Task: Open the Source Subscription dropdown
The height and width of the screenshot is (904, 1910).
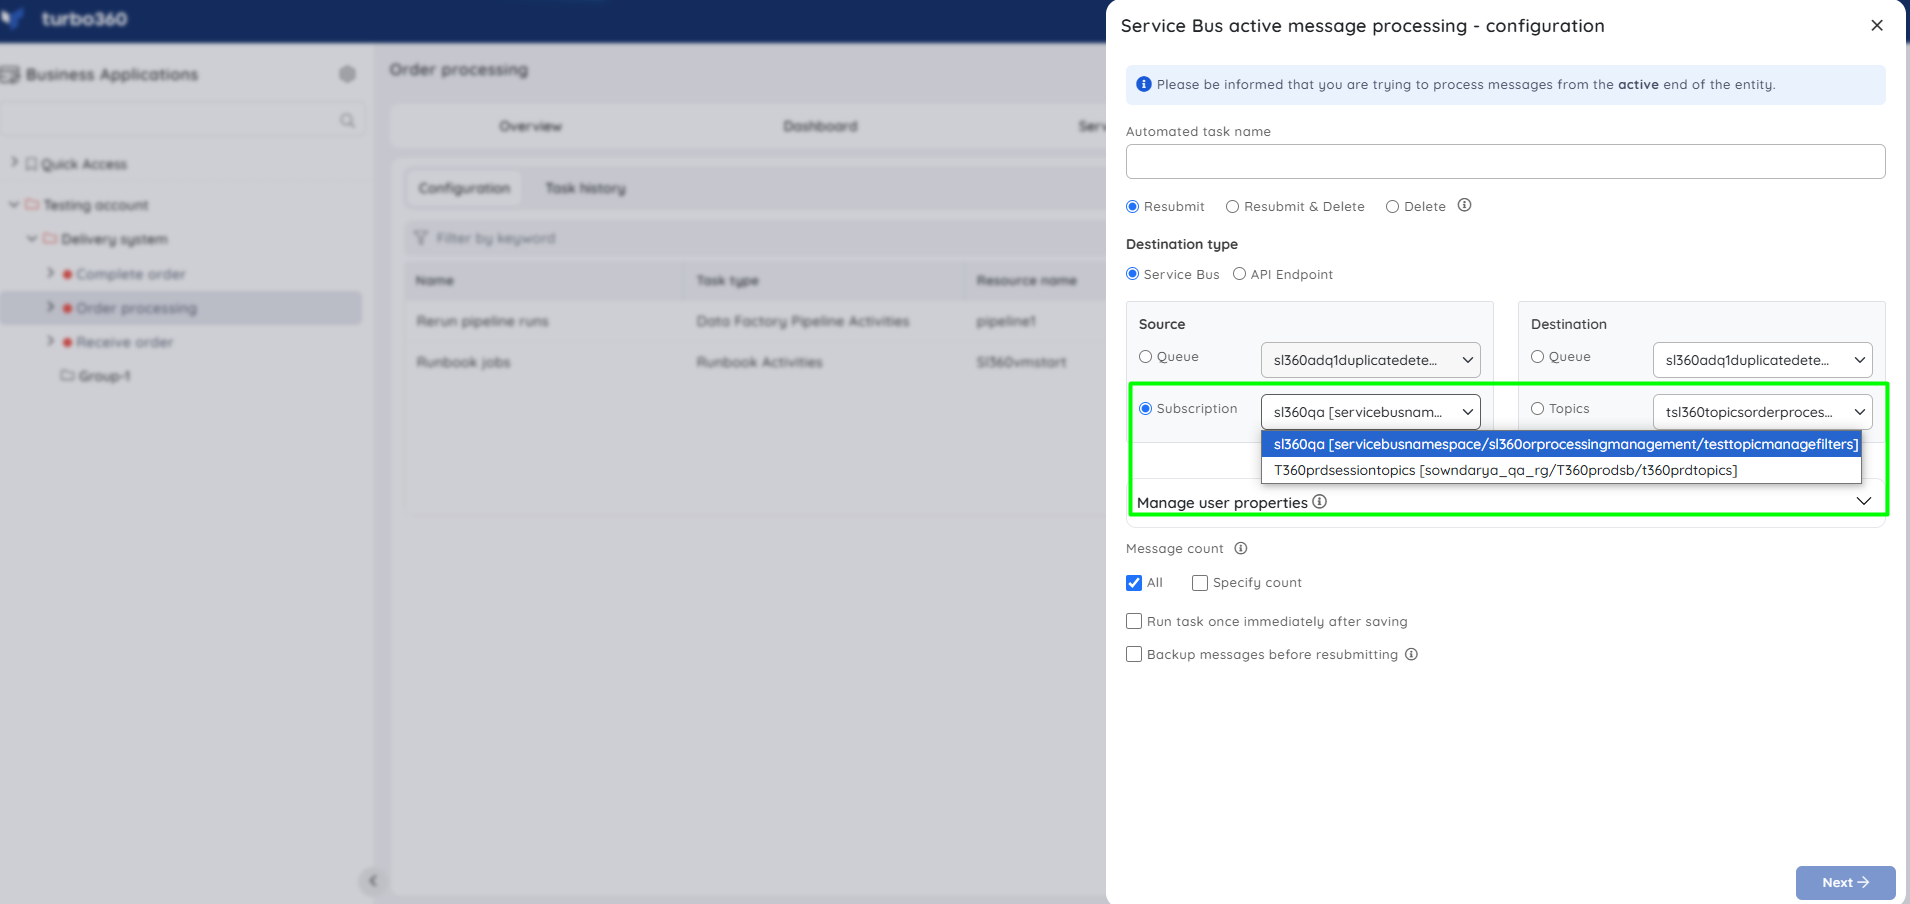Action: point(1371,412)
